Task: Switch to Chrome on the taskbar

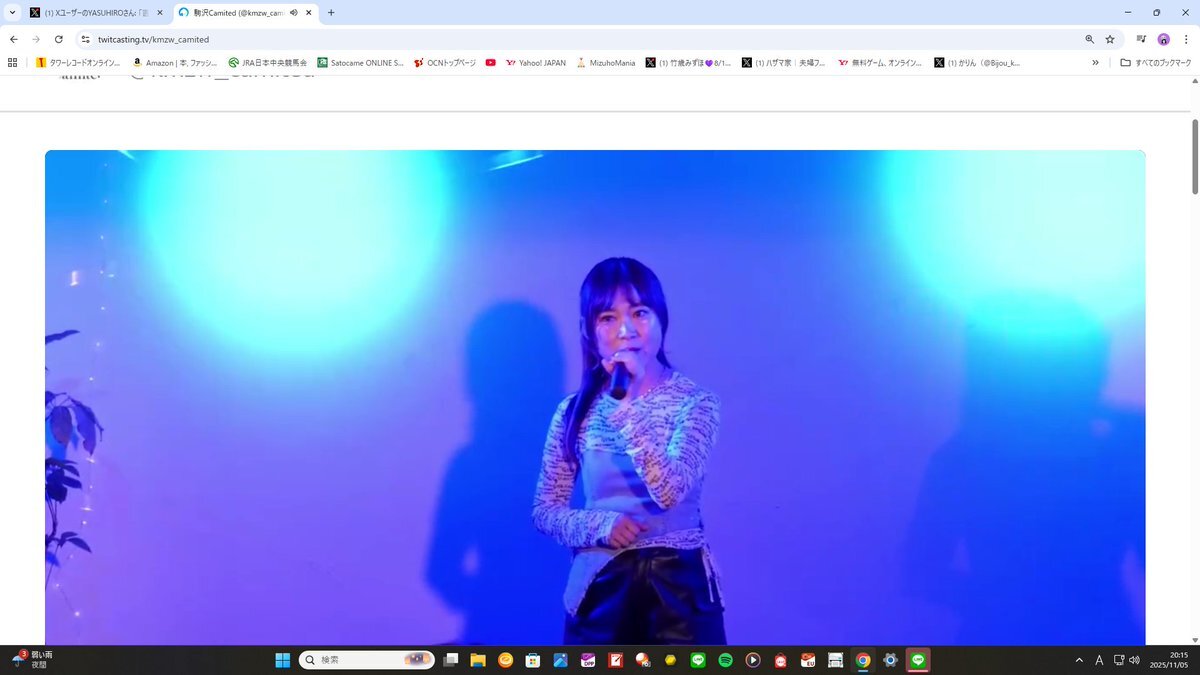Action: tap(863, 660)
